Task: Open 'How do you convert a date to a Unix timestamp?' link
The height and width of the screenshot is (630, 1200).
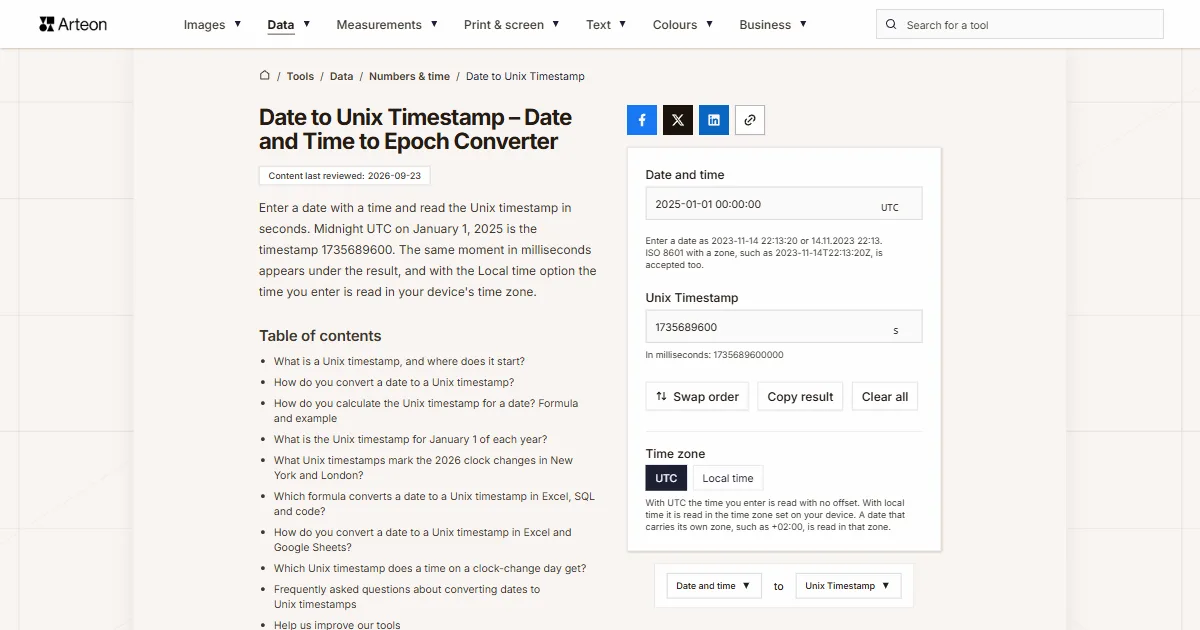Action: [394, 382]
